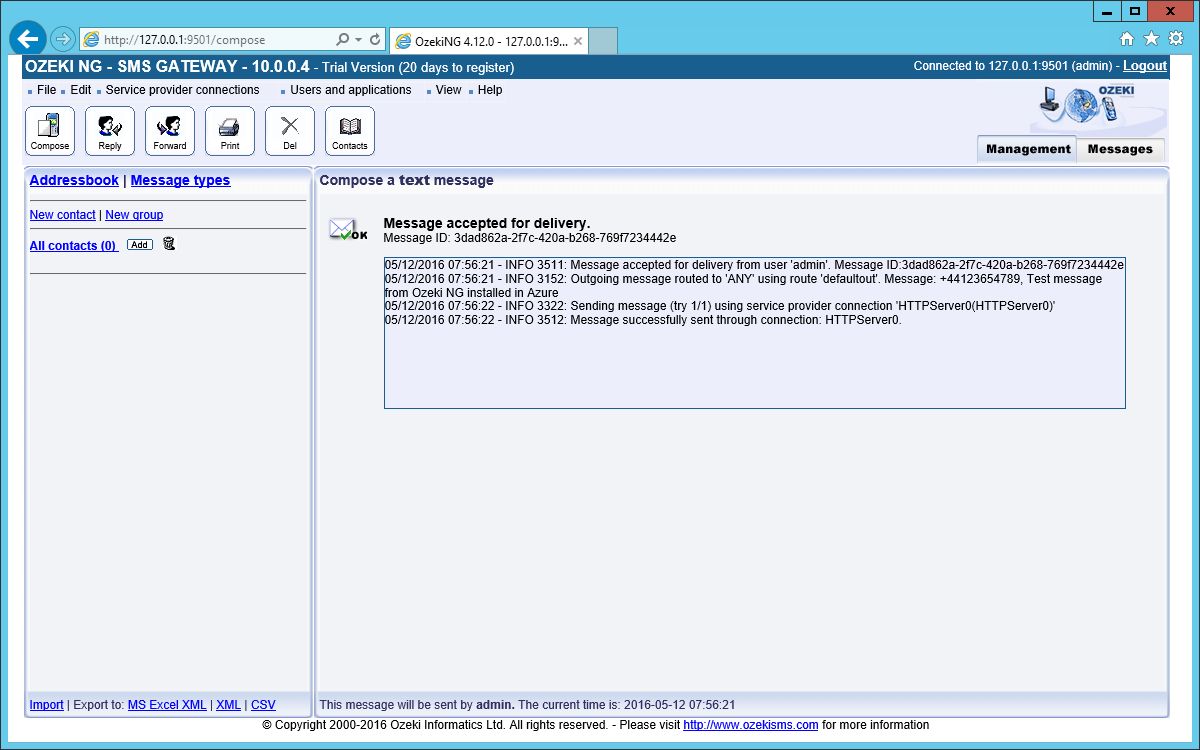Open the Message types link

click(x=180, y=181)
